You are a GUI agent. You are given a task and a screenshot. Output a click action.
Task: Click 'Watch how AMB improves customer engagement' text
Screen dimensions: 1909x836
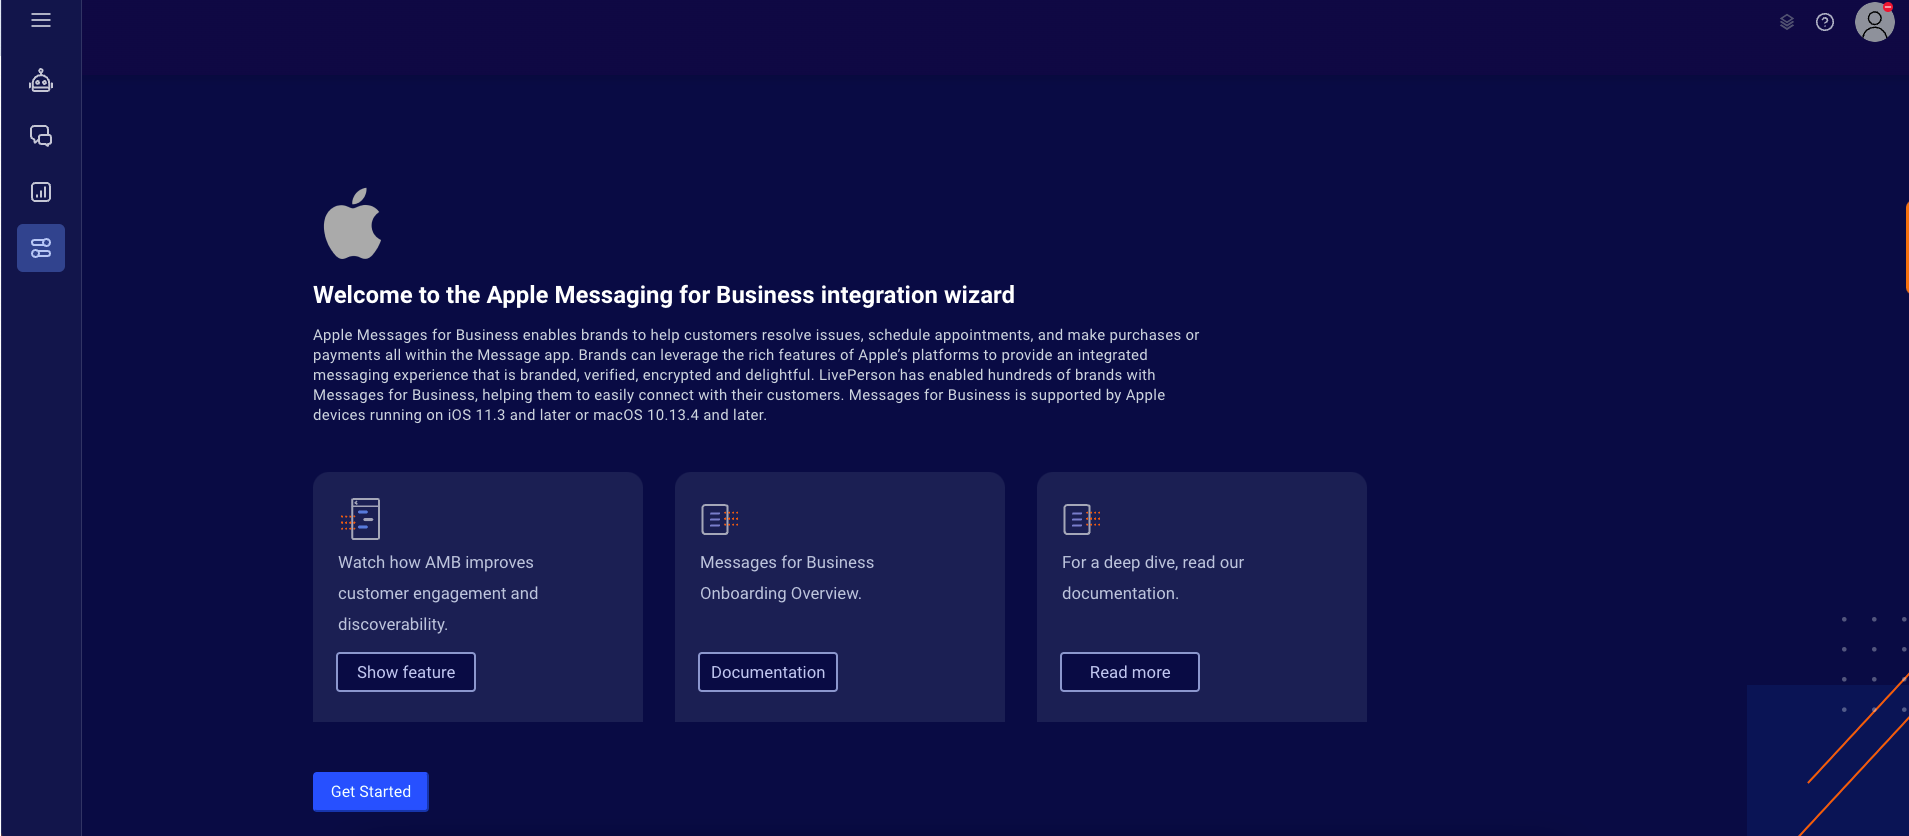click(438, 593)
